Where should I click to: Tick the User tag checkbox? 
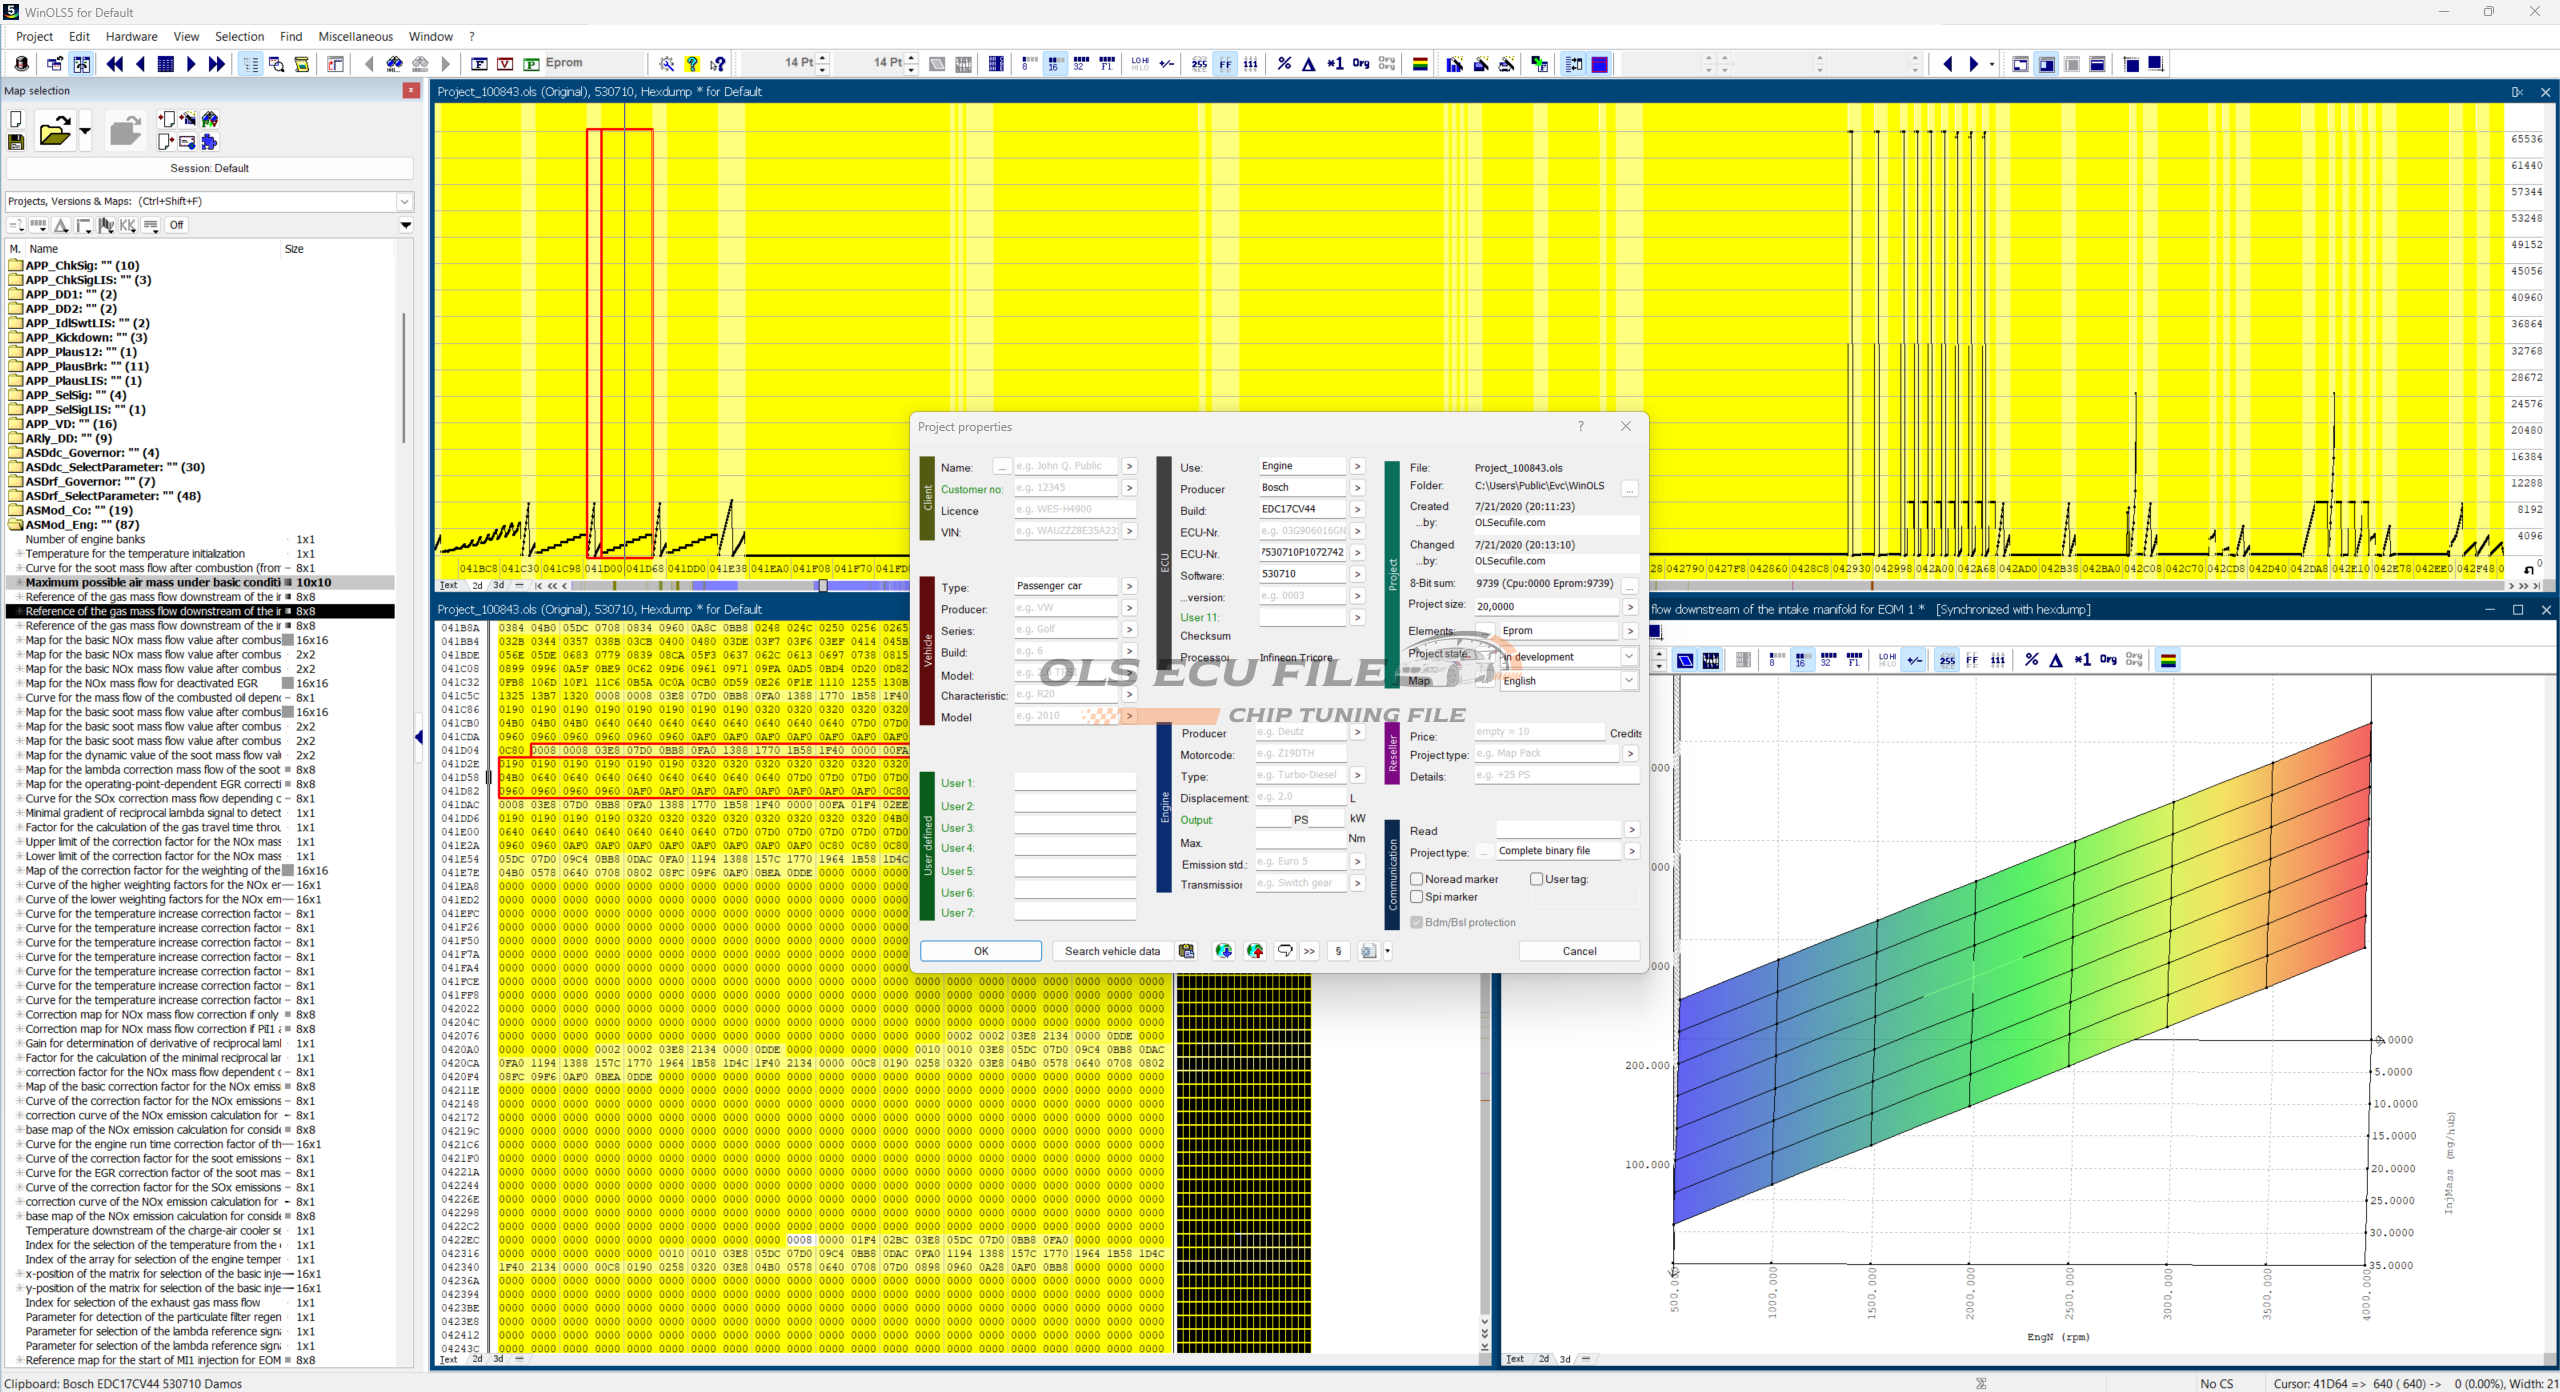1537,879
